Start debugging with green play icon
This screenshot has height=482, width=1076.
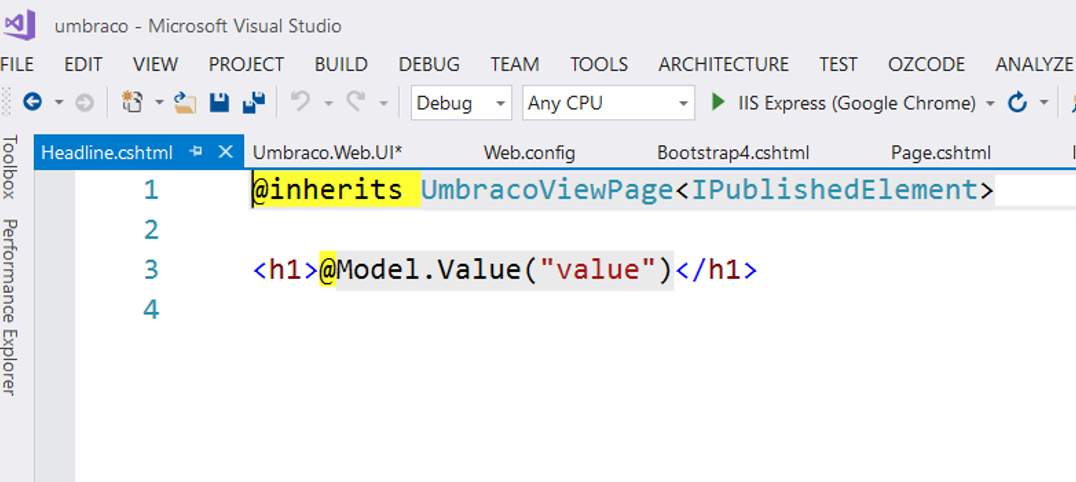pyautogui.click(x=718, y=103)
